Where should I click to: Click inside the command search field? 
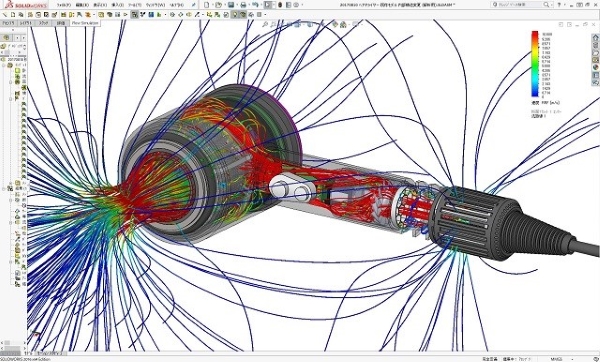(x=520, y=5)
